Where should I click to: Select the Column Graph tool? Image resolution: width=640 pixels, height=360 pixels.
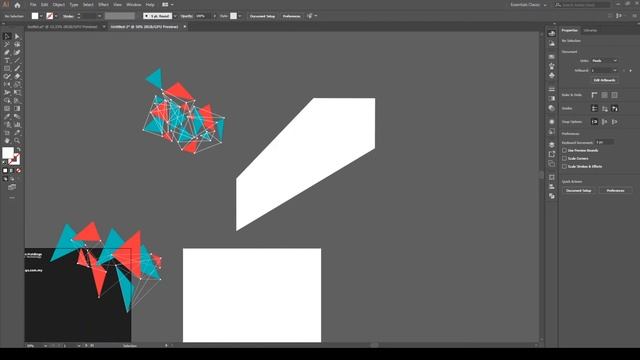pos(17,124)
